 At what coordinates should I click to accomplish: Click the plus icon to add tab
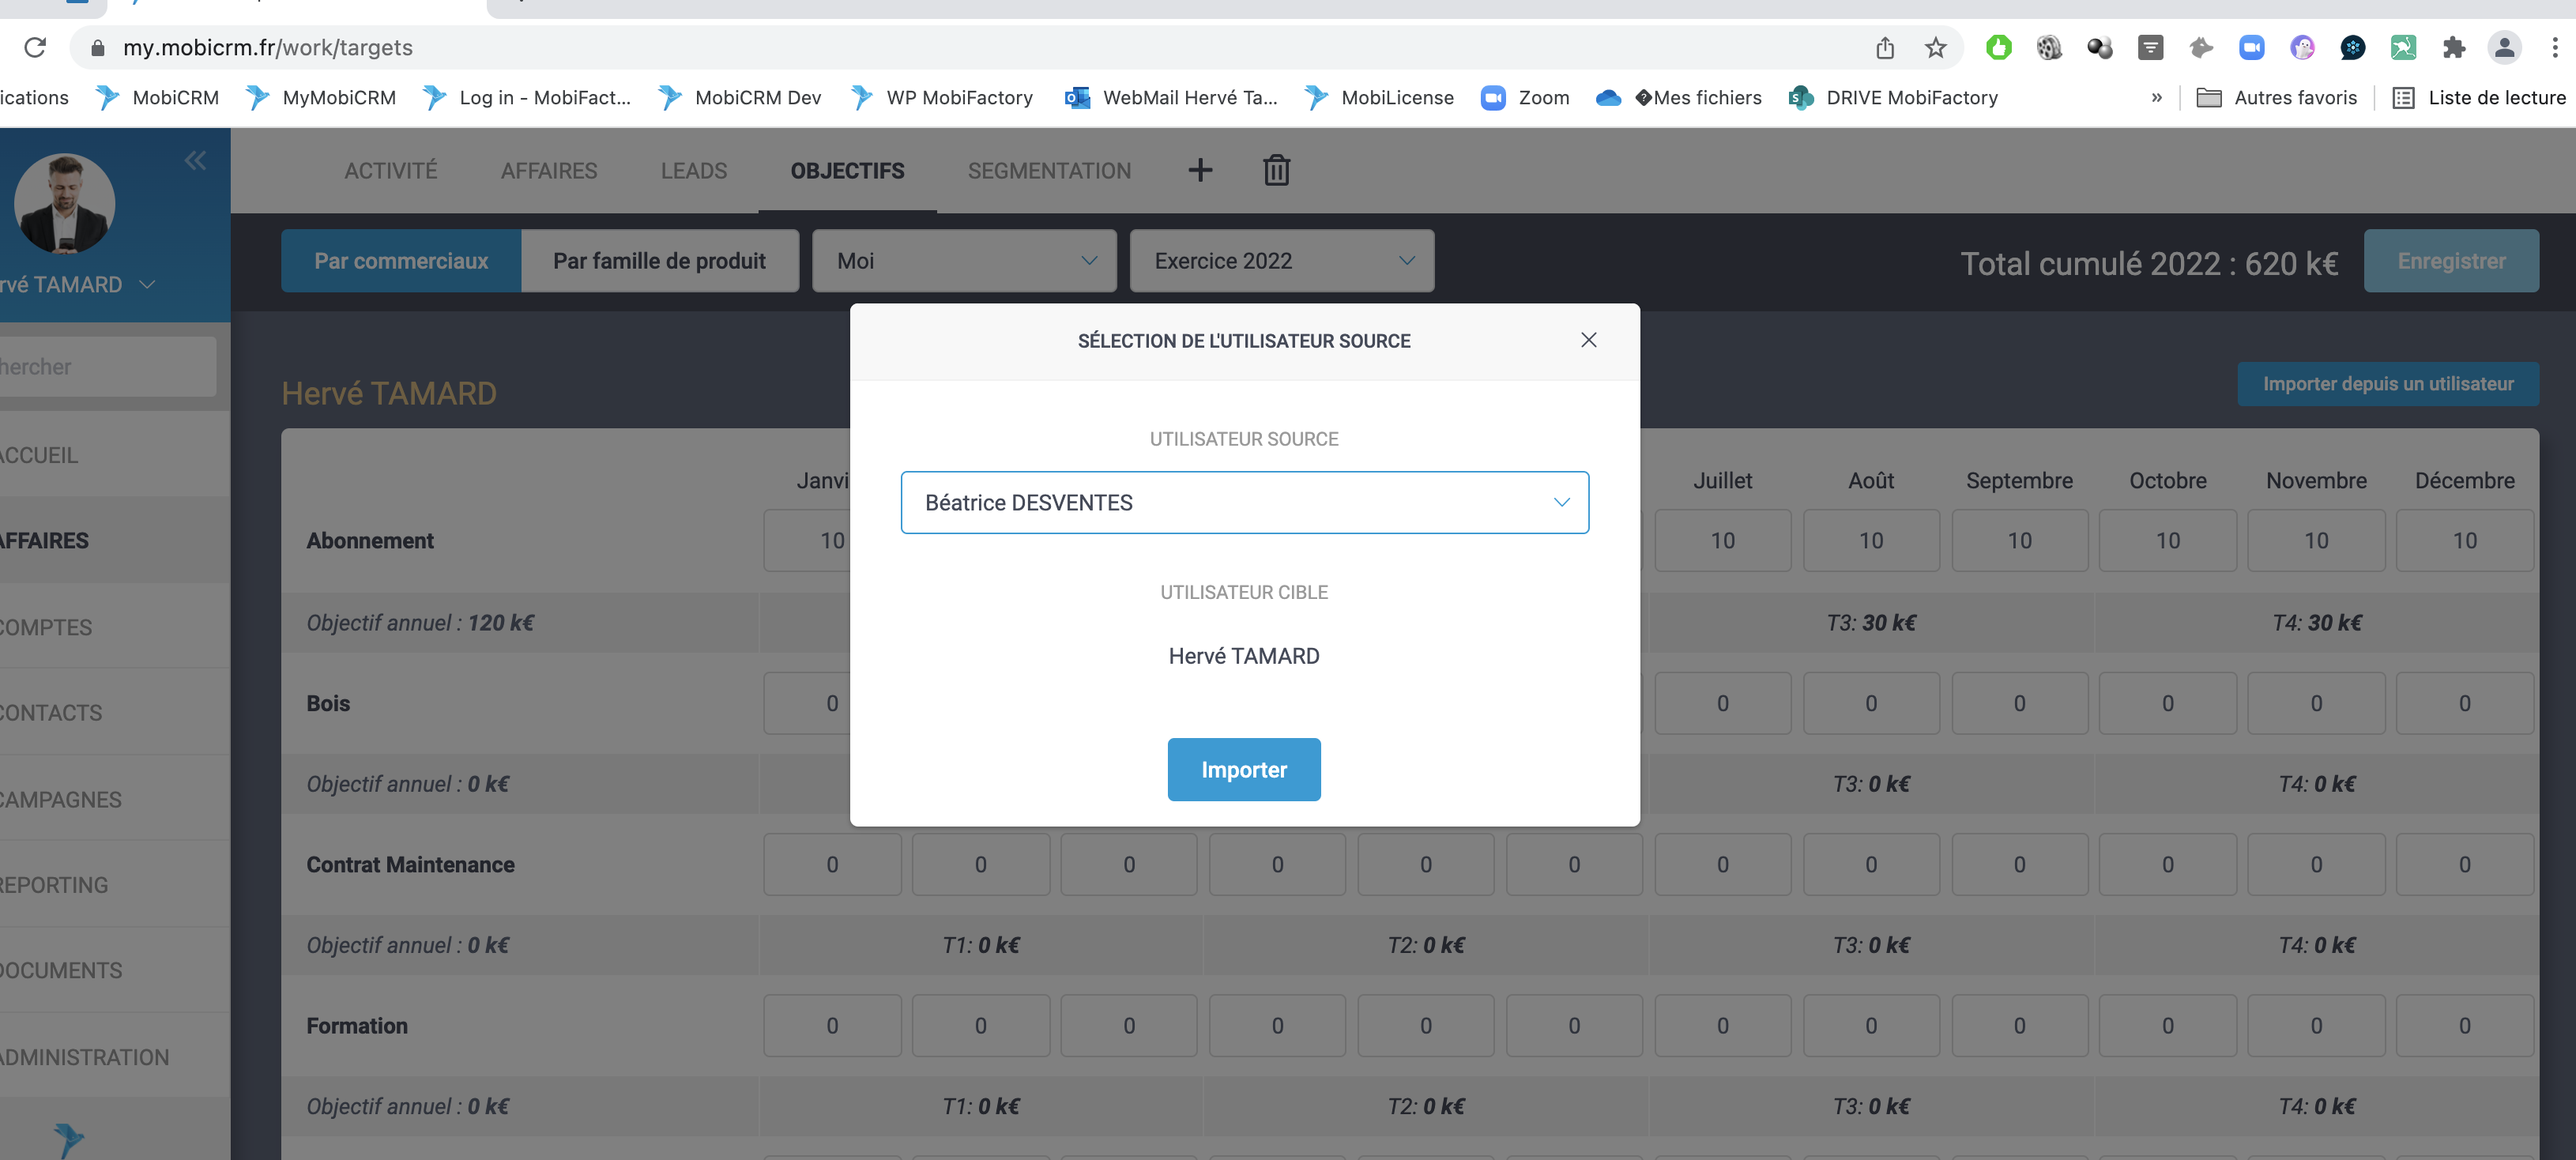(x=1200, y=170)
